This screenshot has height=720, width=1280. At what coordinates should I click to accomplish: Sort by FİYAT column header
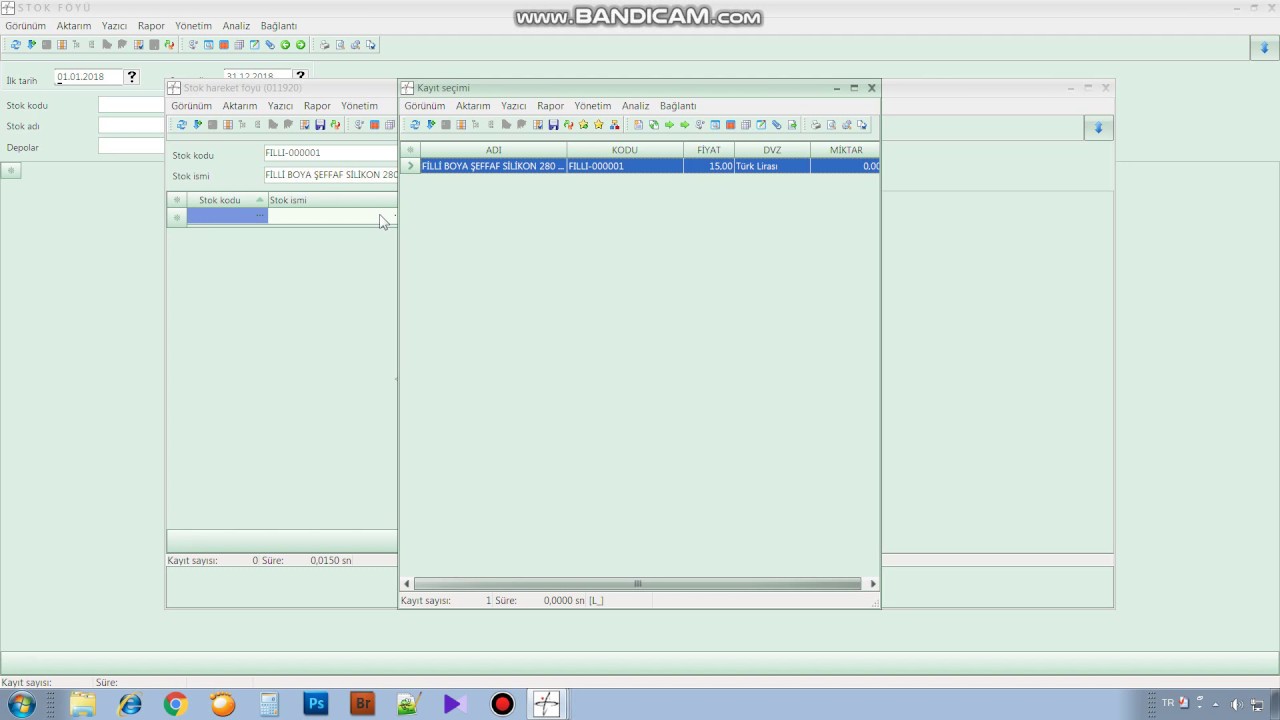709,150
